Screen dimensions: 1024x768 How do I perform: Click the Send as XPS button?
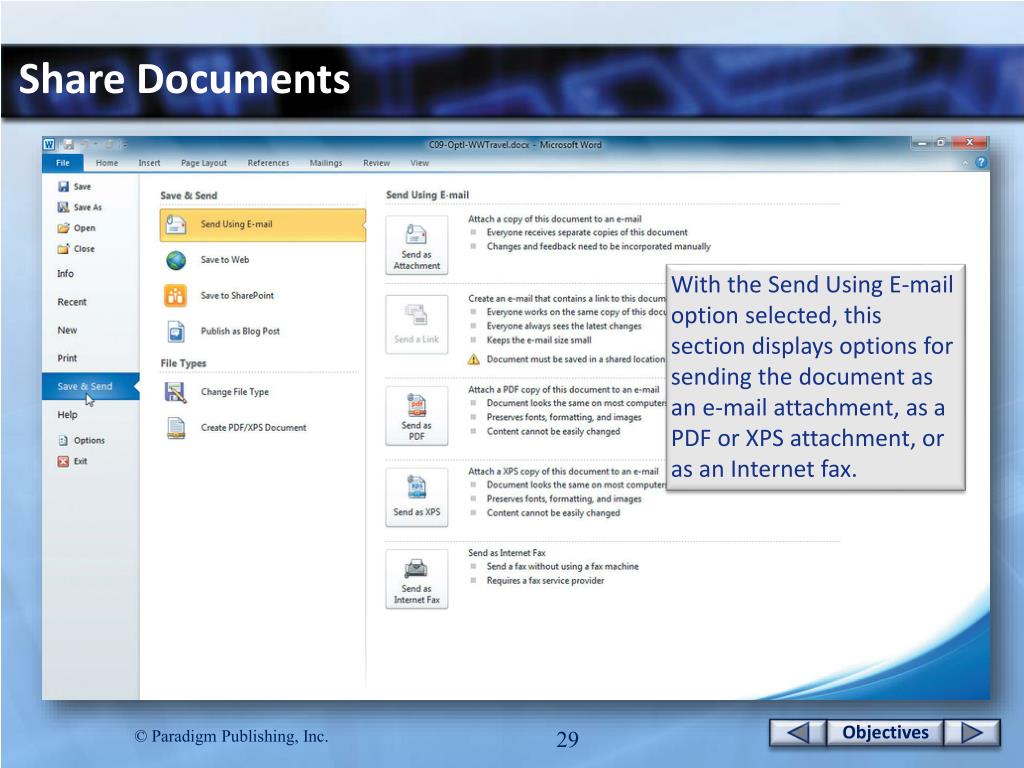pos(417,498)
